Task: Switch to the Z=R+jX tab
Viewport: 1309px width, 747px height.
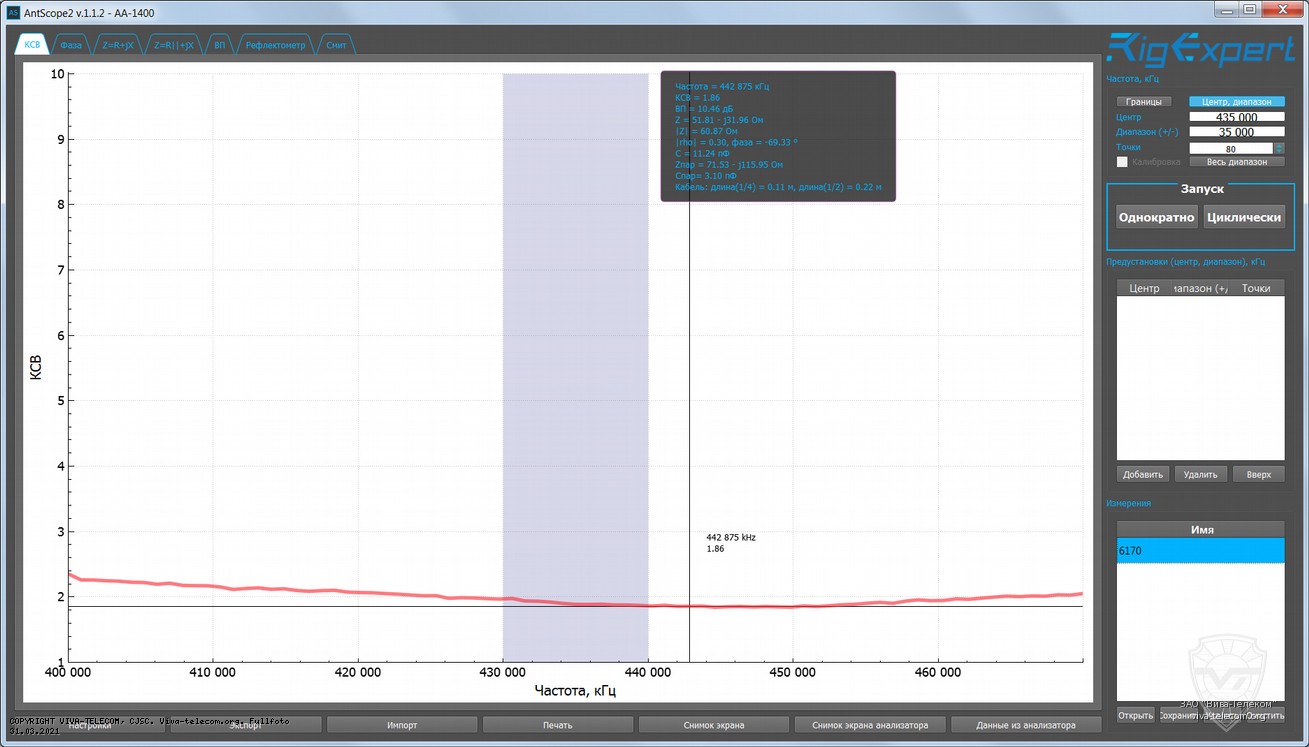Action: [118, 45]
